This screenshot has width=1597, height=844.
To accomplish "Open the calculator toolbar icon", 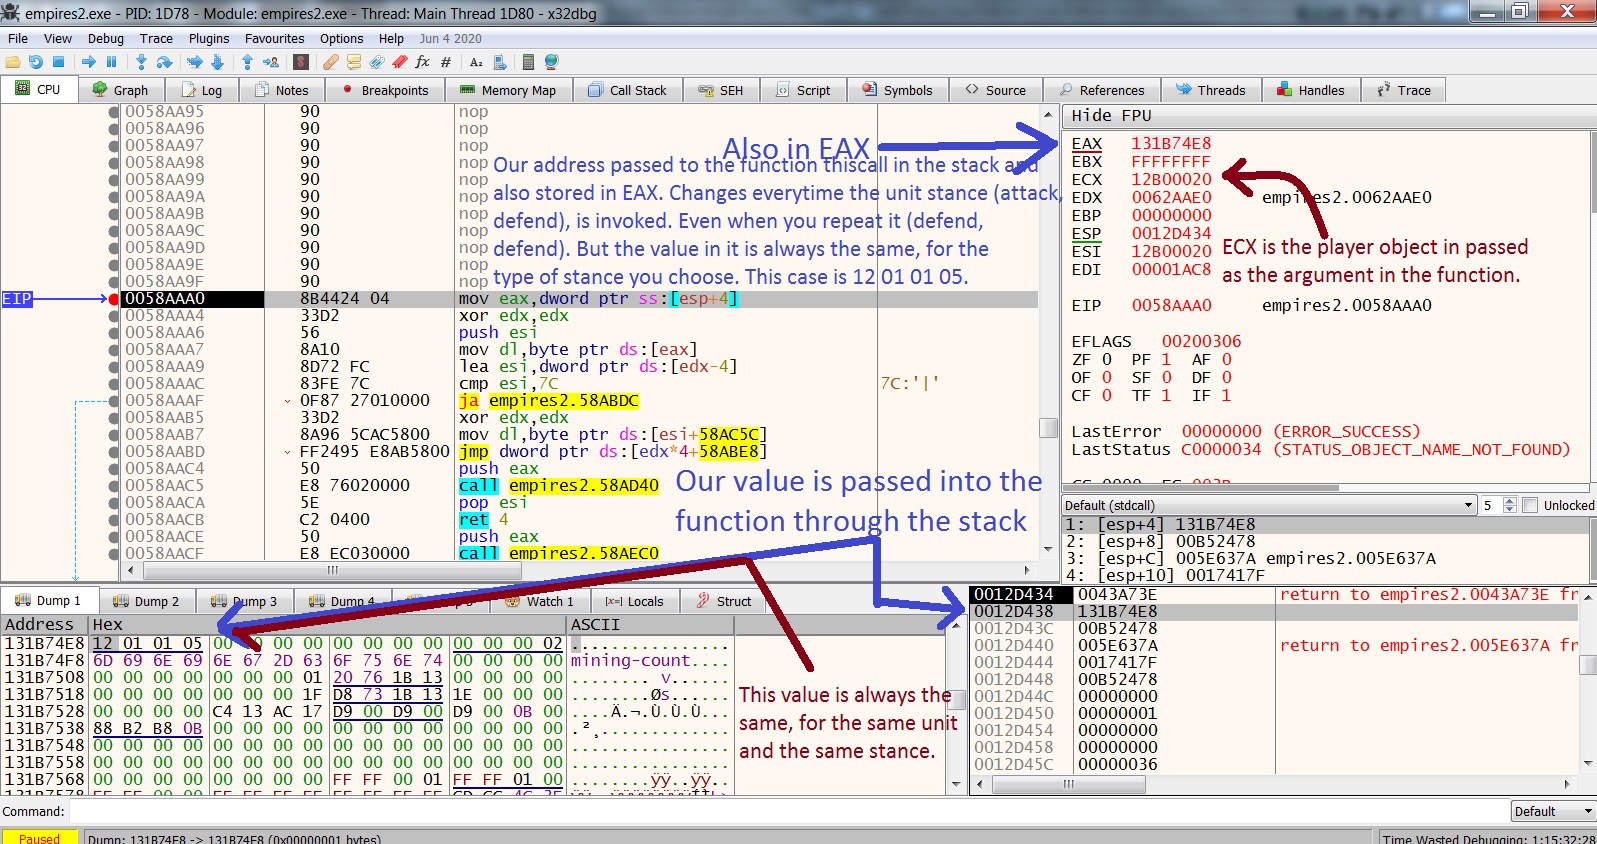I will [528, 62].
